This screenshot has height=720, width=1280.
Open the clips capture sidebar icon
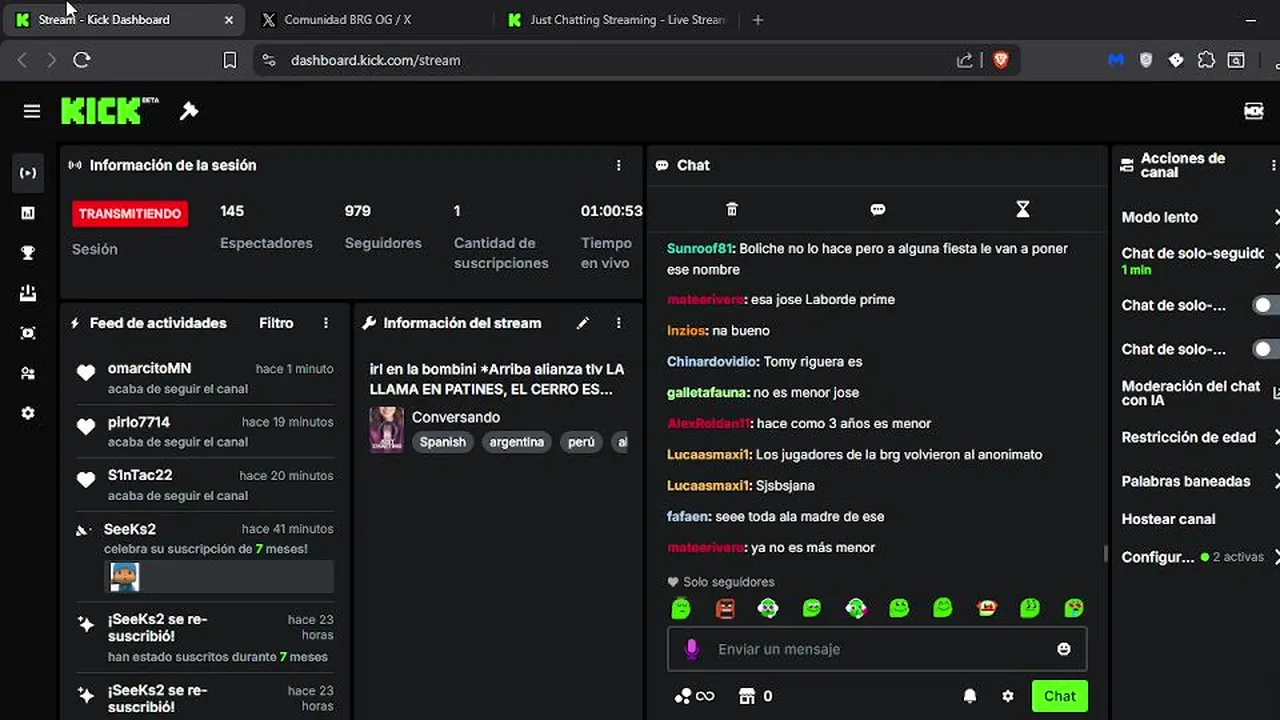pyautogui.click(x=28, y=333)
